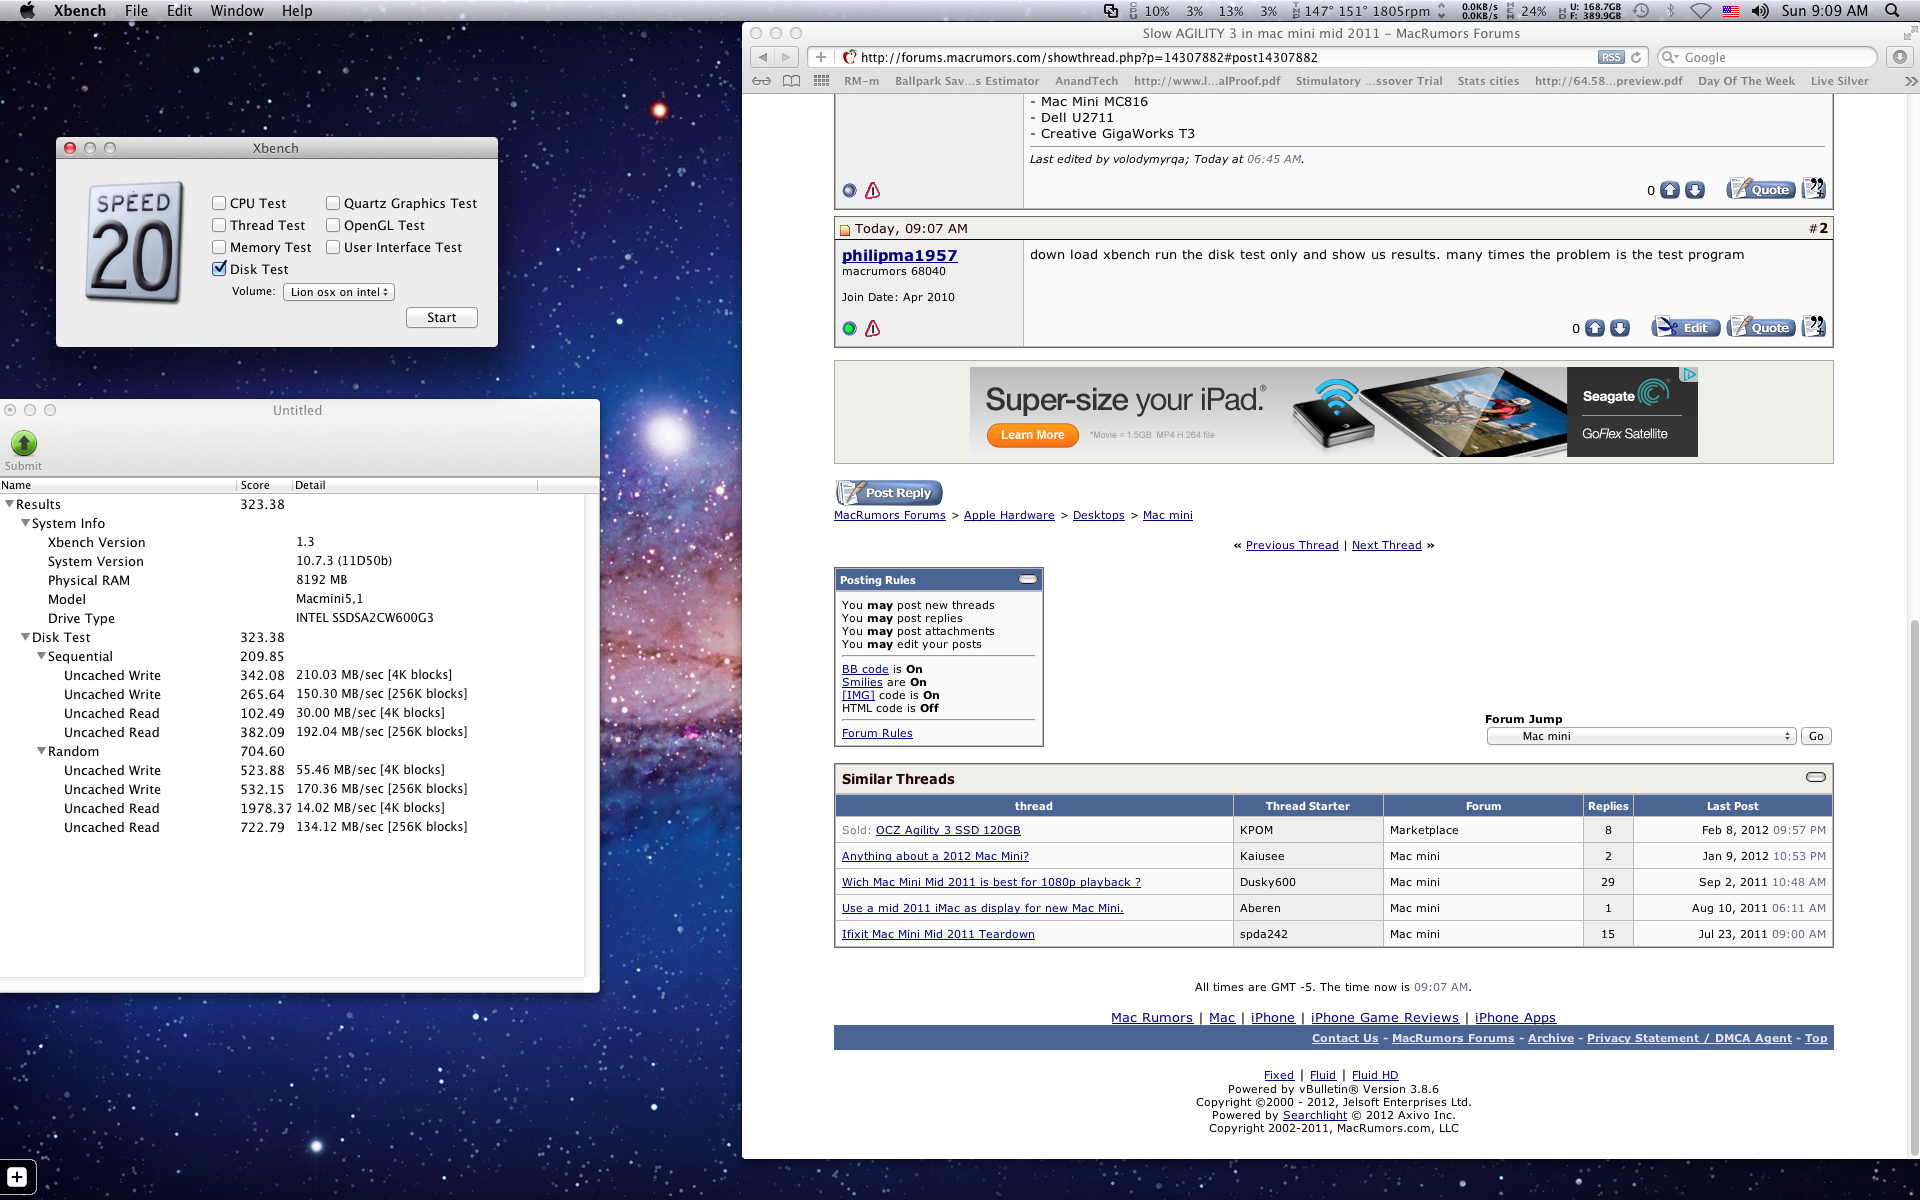
Task: Click the Google search field
Action: click(x=1767, y=57)
